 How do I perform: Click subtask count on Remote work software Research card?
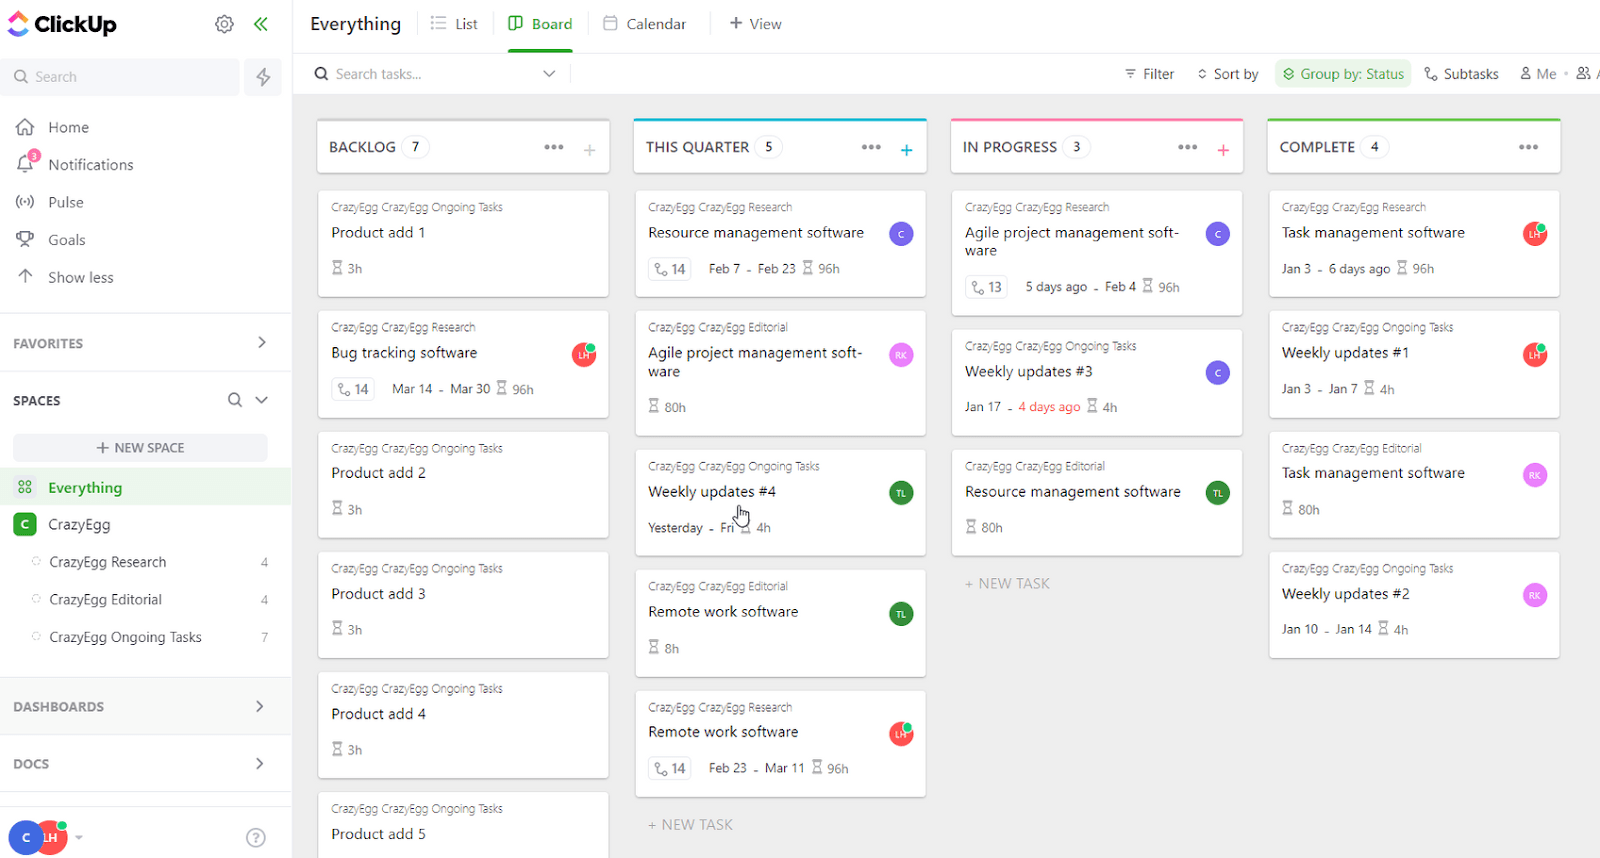click(670, 769)
